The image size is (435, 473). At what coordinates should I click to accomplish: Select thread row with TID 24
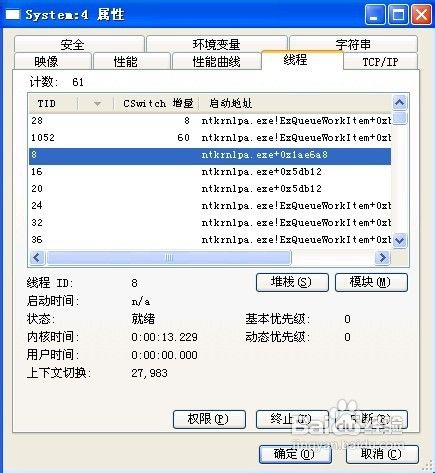(210, 206)
